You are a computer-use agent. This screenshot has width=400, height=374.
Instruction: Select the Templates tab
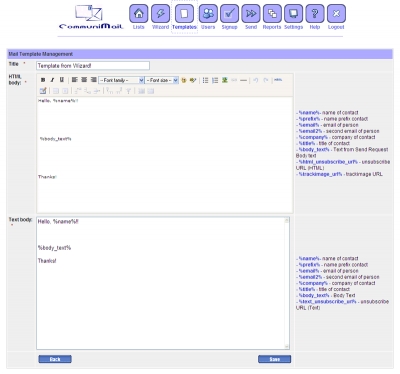point(184,17)
